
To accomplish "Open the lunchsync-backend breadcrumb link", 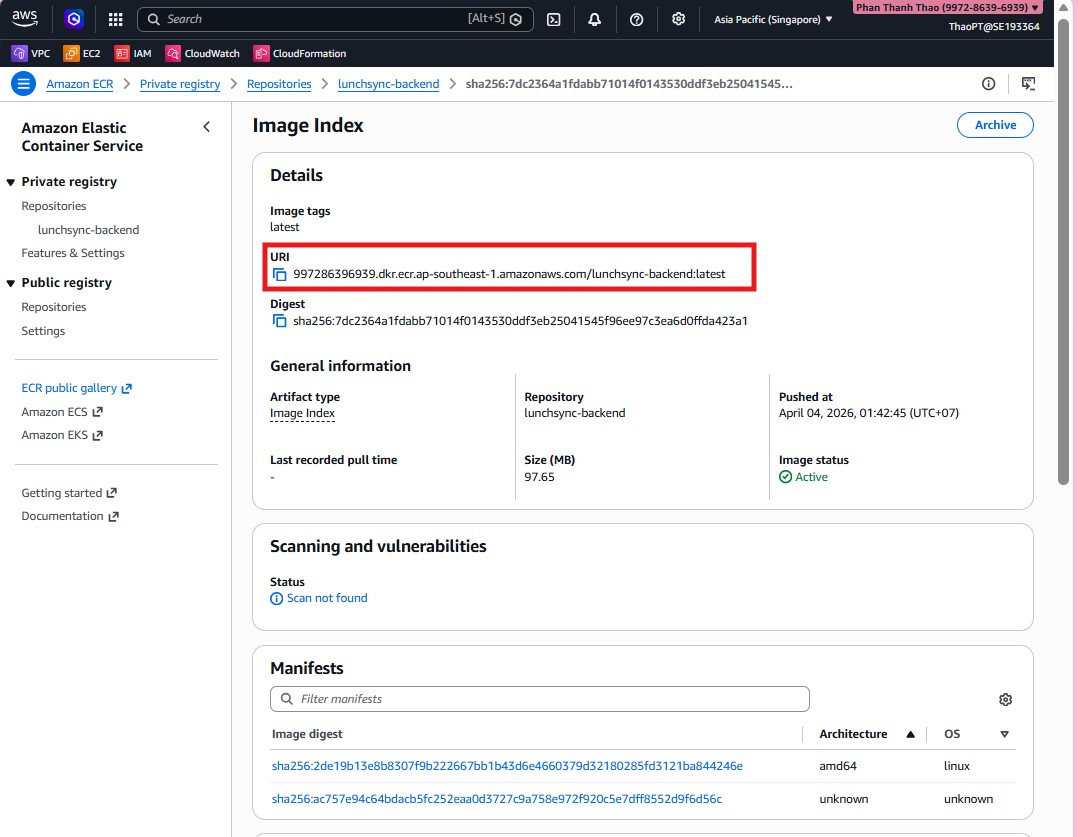I will pyautogui.click(x=388, y=84).
